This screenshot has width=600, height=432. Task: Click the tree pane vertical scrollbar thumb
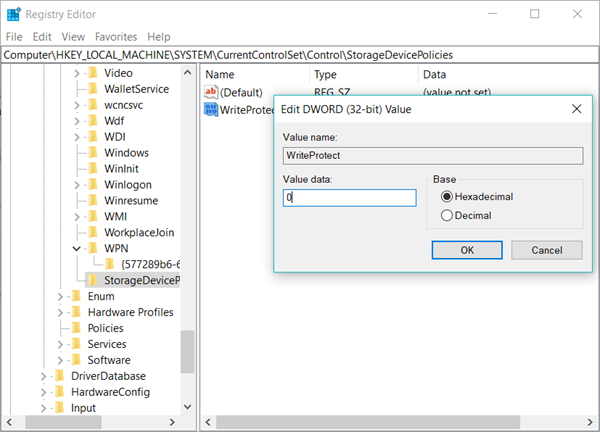(187, 350)
